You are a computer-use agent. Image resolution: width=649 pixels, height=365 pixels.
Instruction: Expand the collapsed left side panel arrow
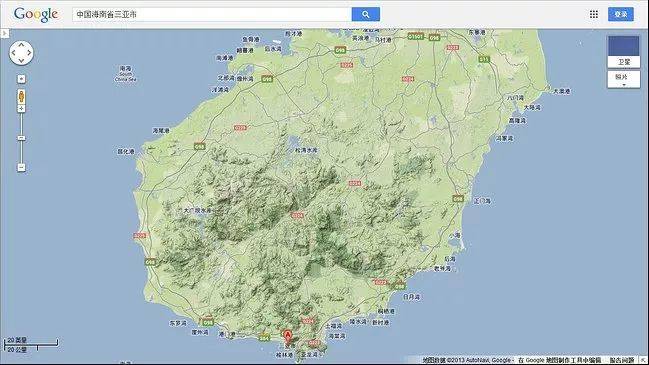[4, 33]
